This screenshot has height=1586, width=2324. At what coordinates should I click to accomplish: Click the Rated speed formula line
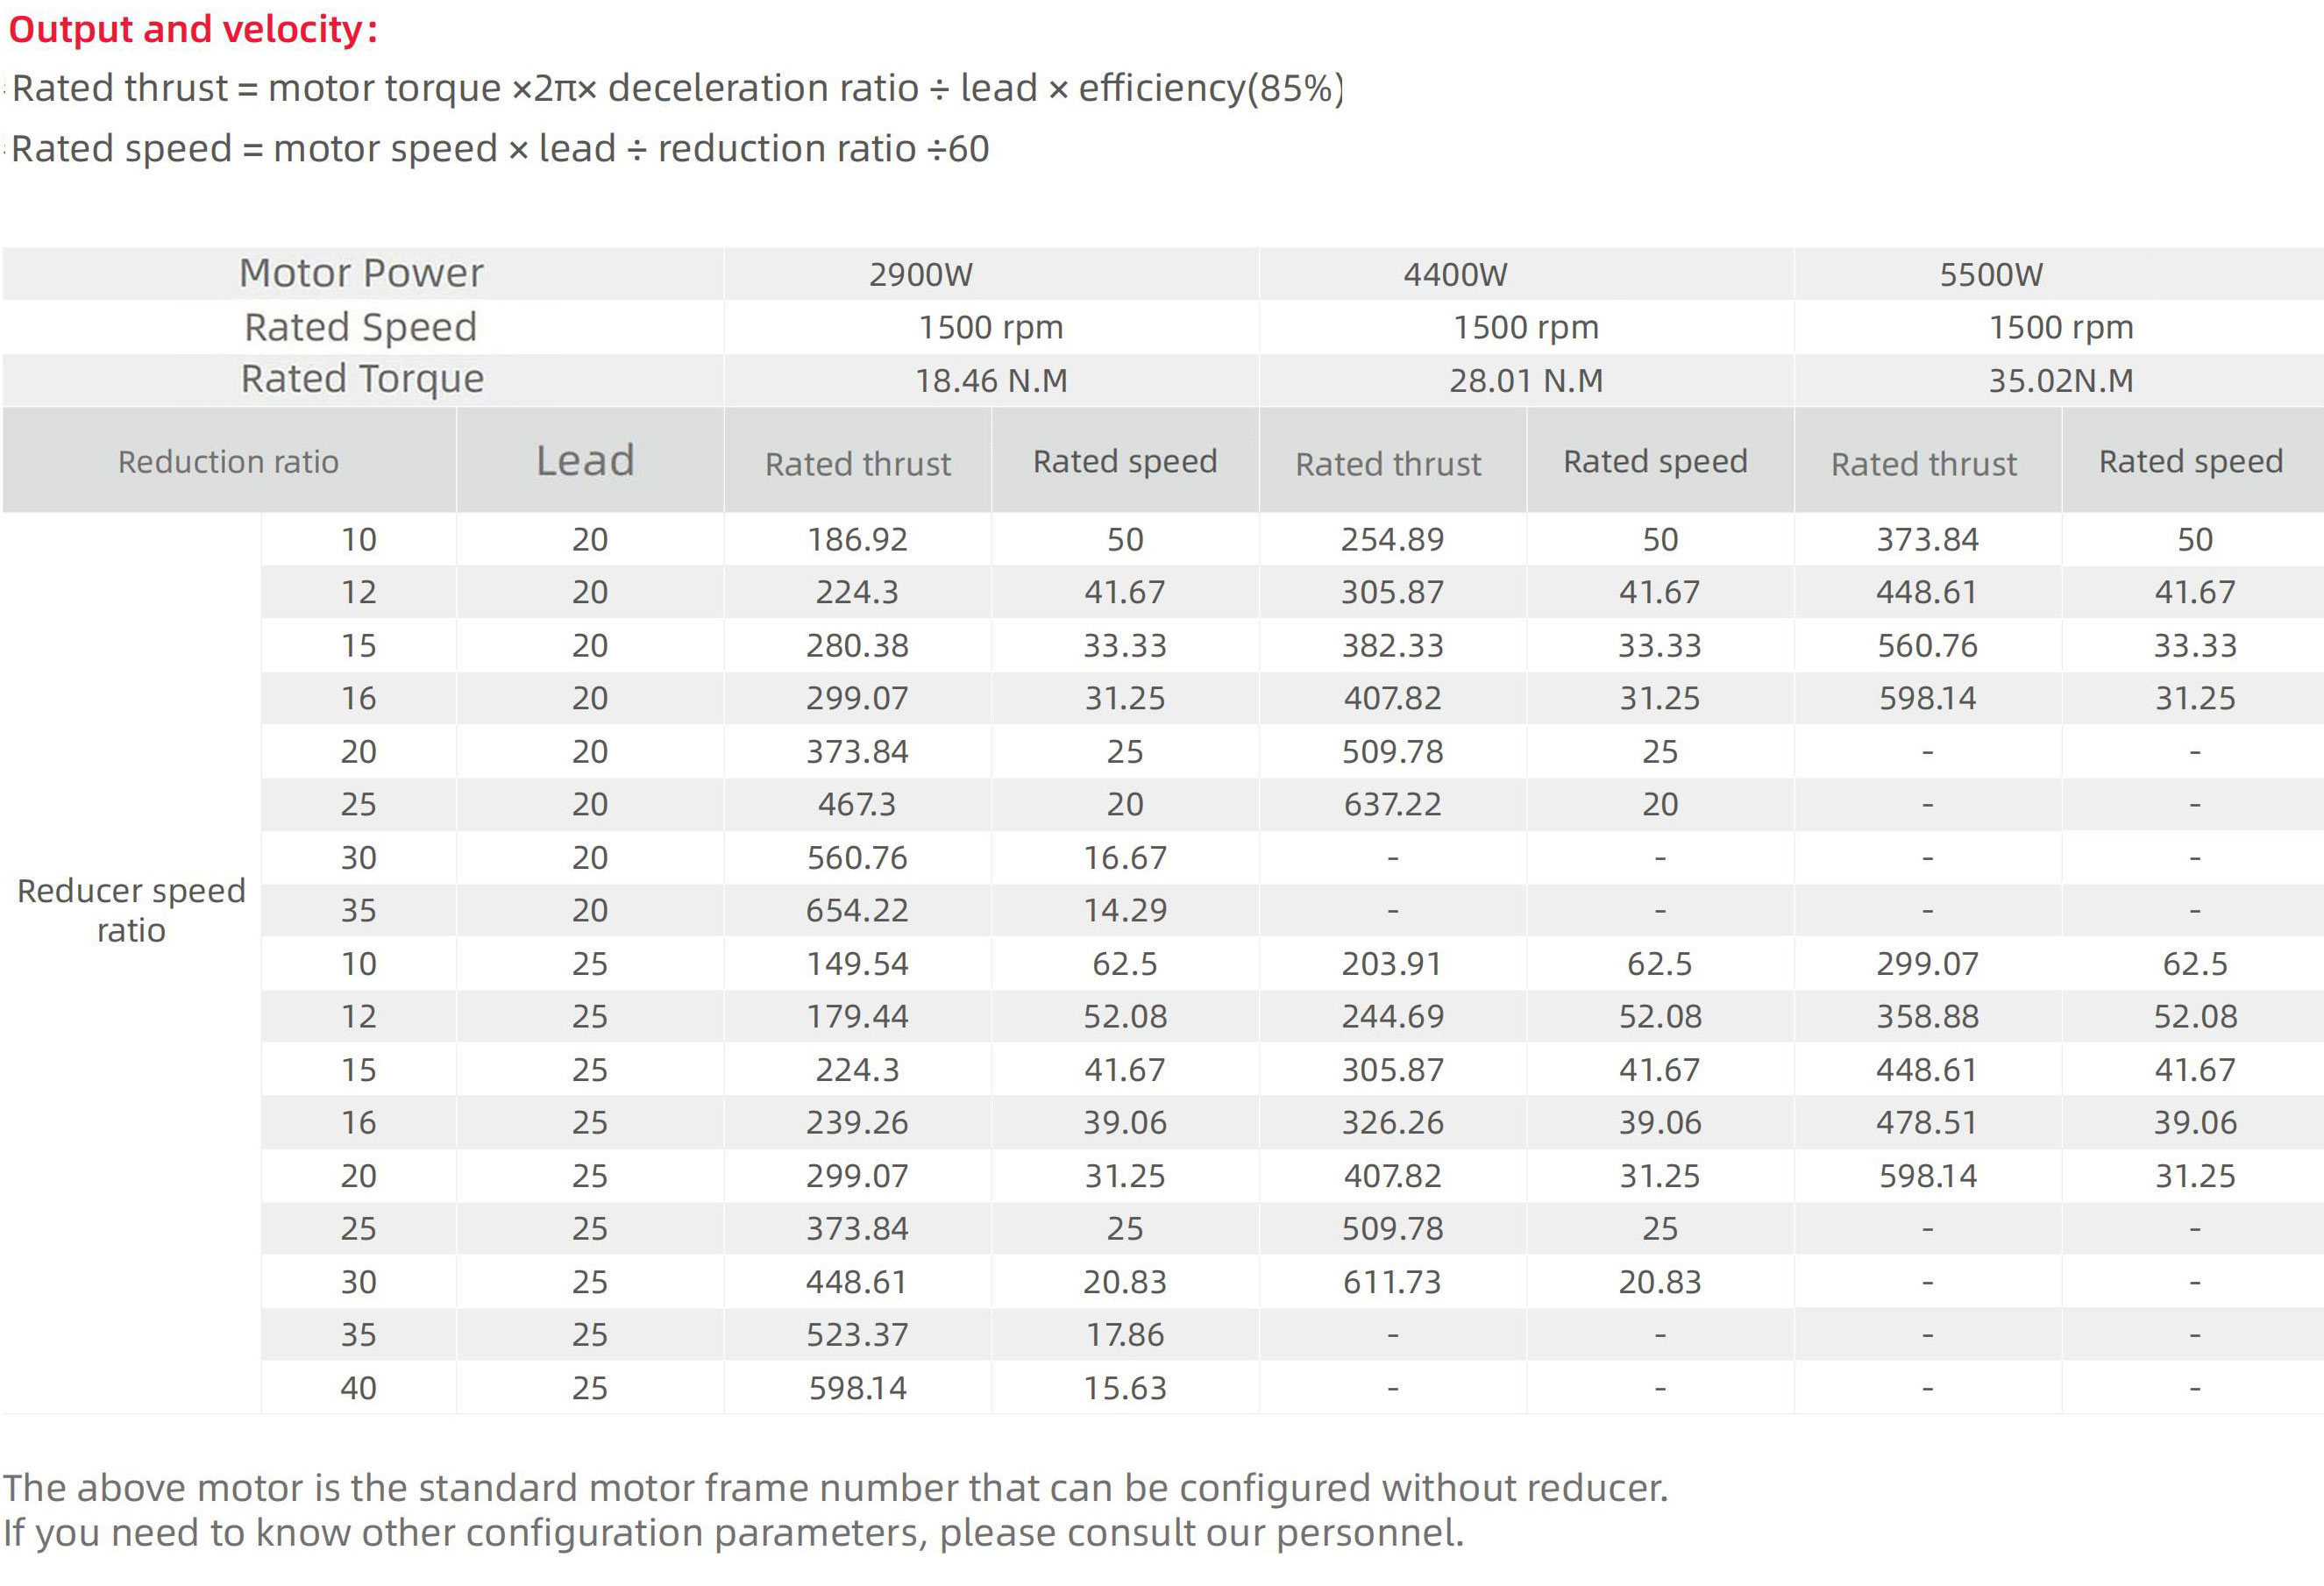pos(500,149)
